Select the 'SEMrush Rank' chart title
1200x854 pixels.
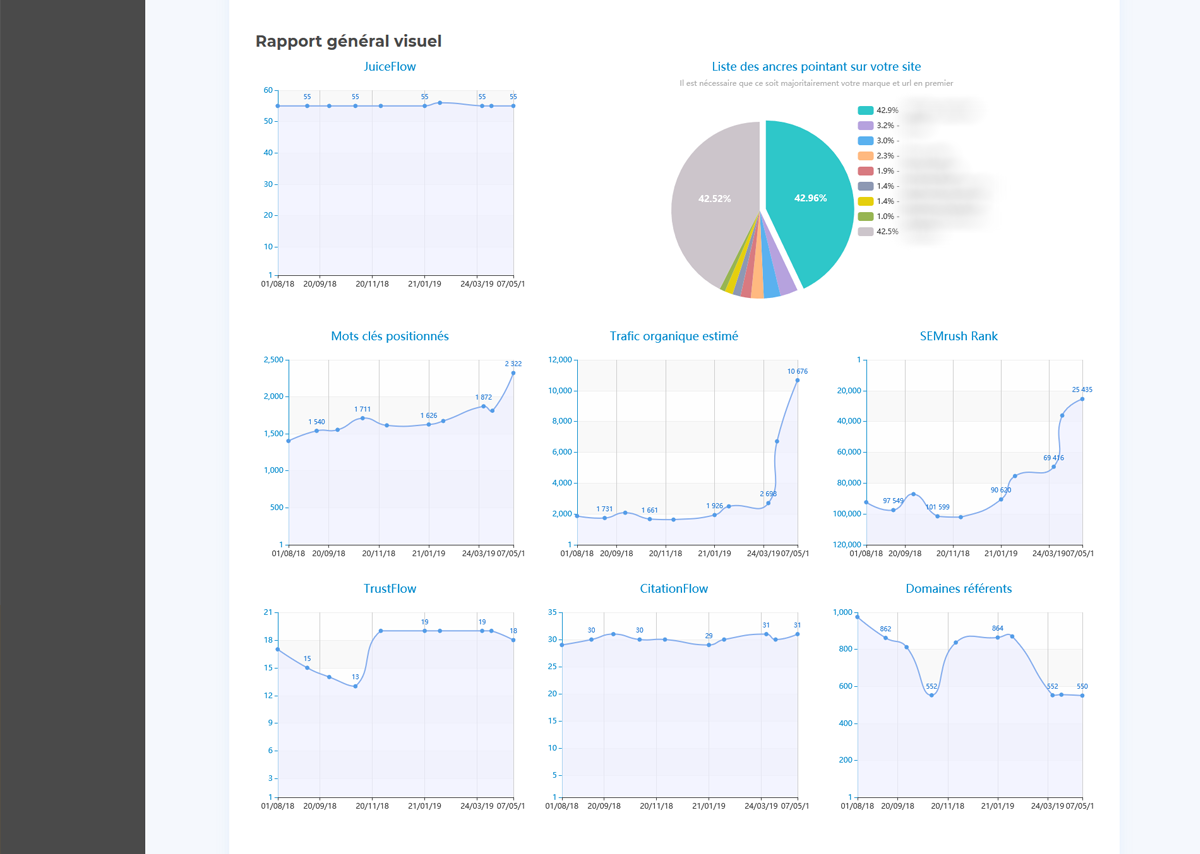click(958, 337)
